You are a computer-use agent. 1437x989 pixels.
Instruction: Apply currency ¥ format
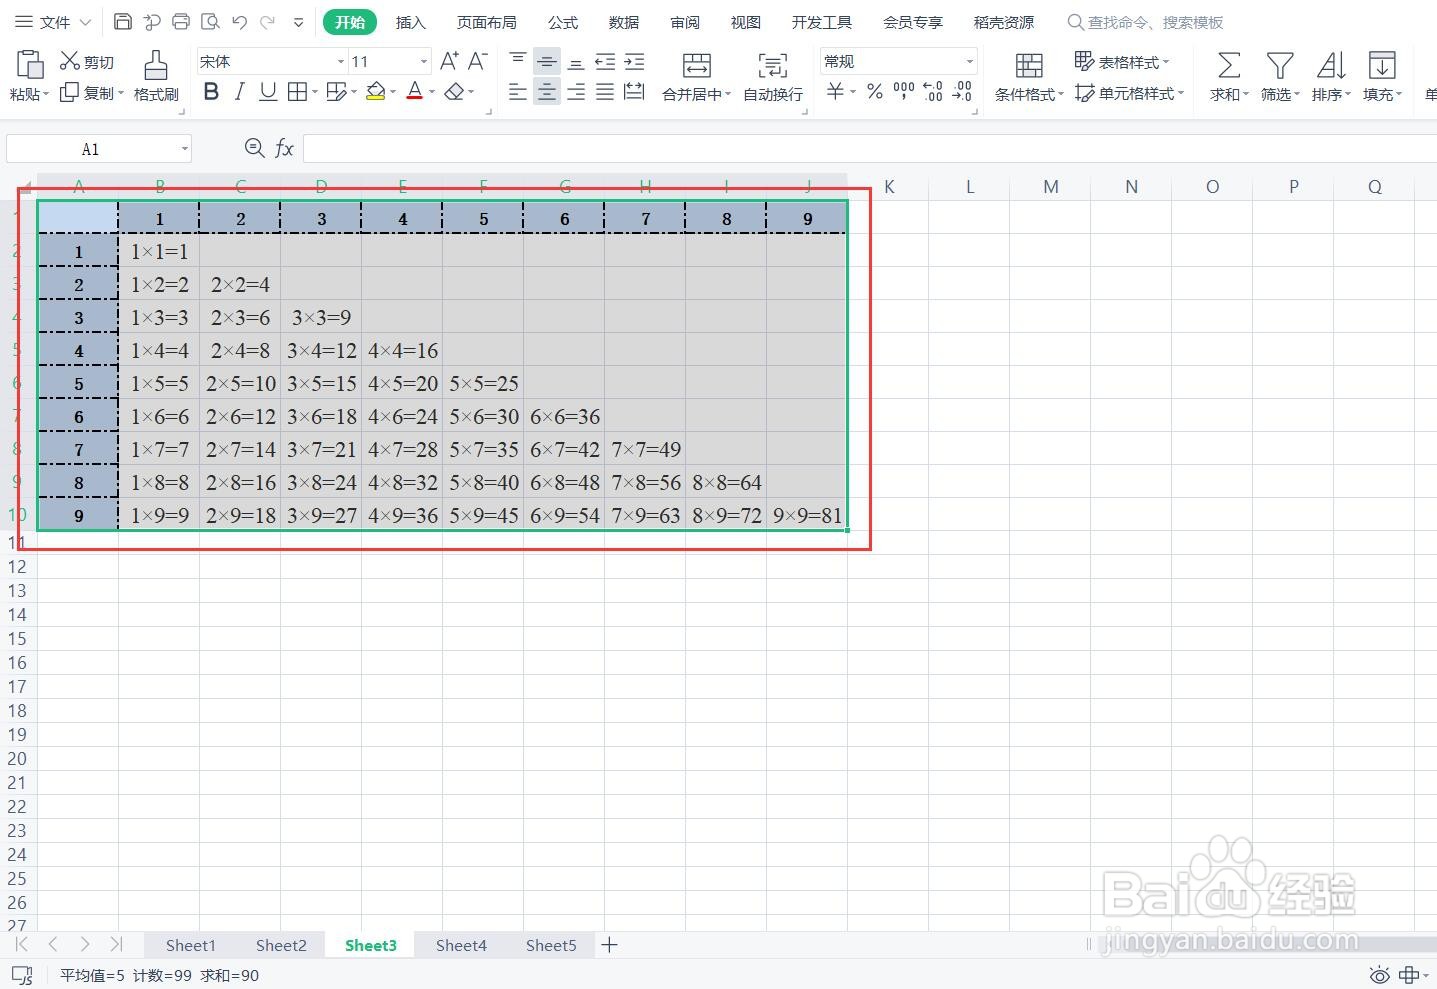[835, 92]
